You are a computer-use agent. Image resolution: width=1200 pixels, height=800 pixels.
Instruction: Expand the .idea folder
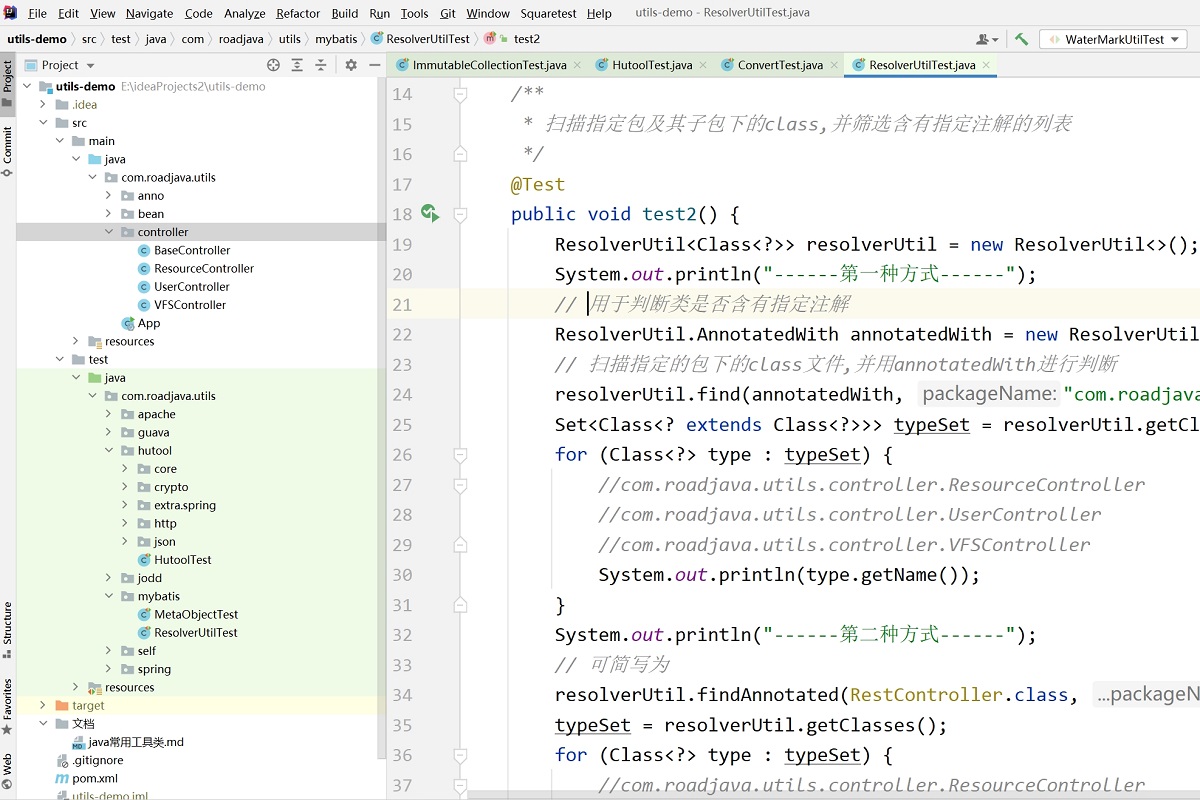43,105
